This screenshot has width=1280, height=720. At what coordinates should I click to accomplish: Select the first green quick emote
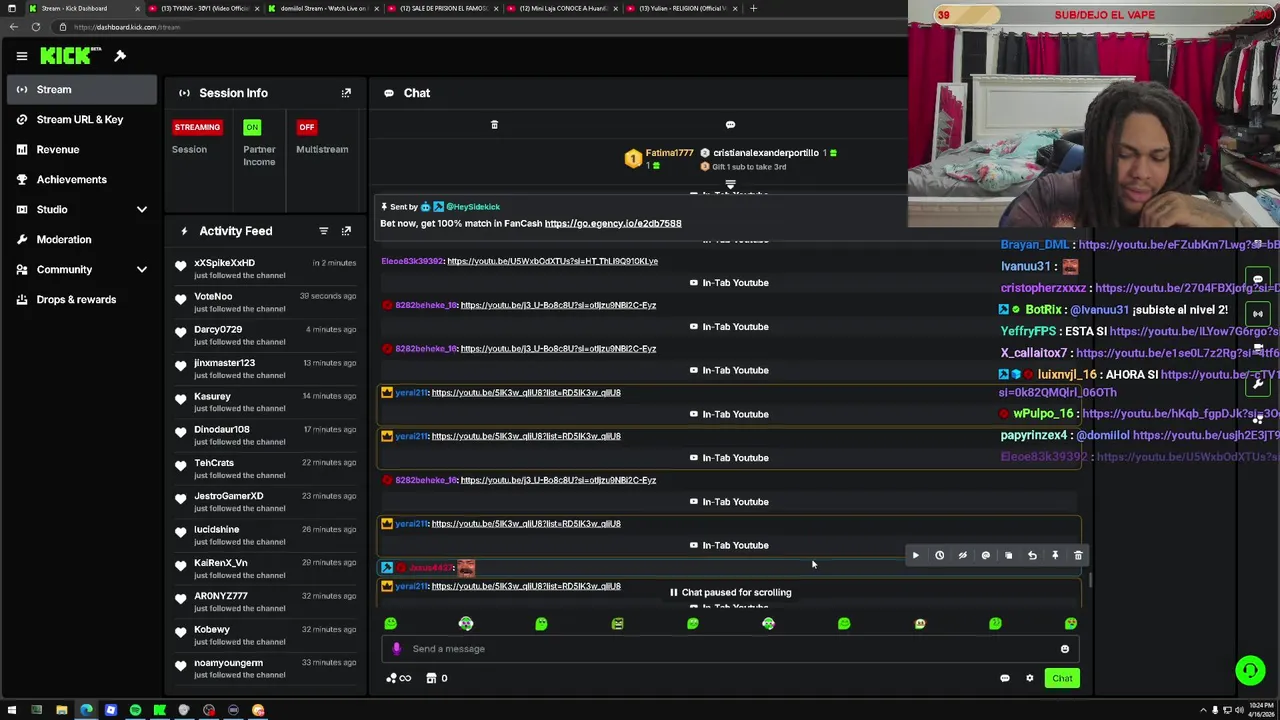pos(390,624)
